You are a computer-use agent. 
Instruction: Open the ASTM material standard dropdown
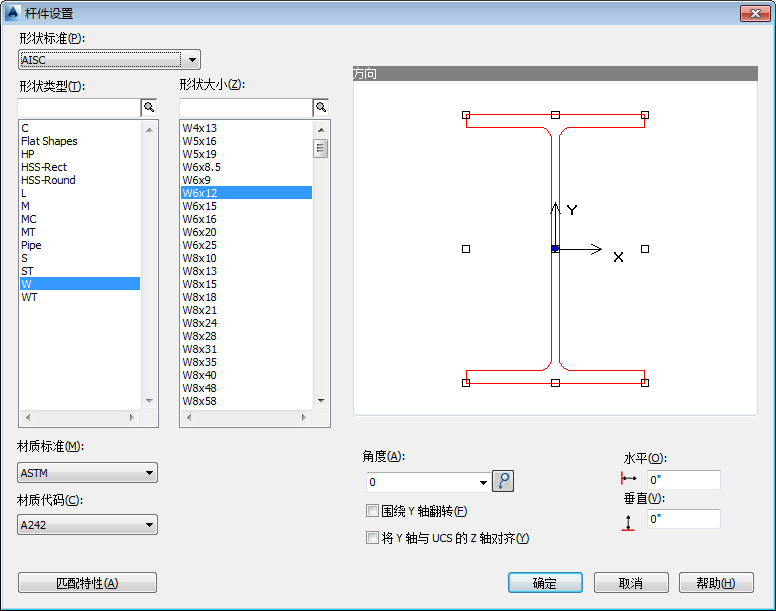pos(88,473)
